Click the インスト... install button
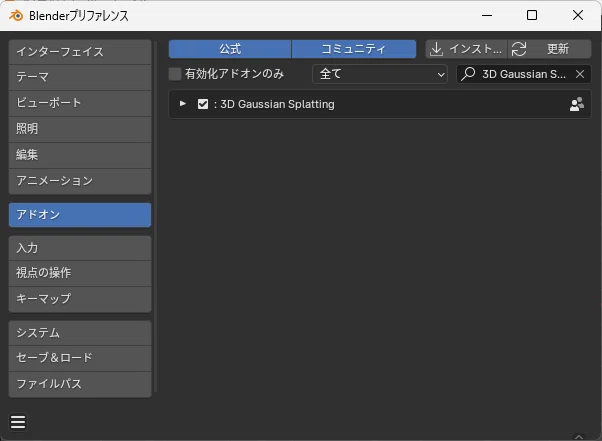This screenshot has width=602, height=441. point(466,49)
